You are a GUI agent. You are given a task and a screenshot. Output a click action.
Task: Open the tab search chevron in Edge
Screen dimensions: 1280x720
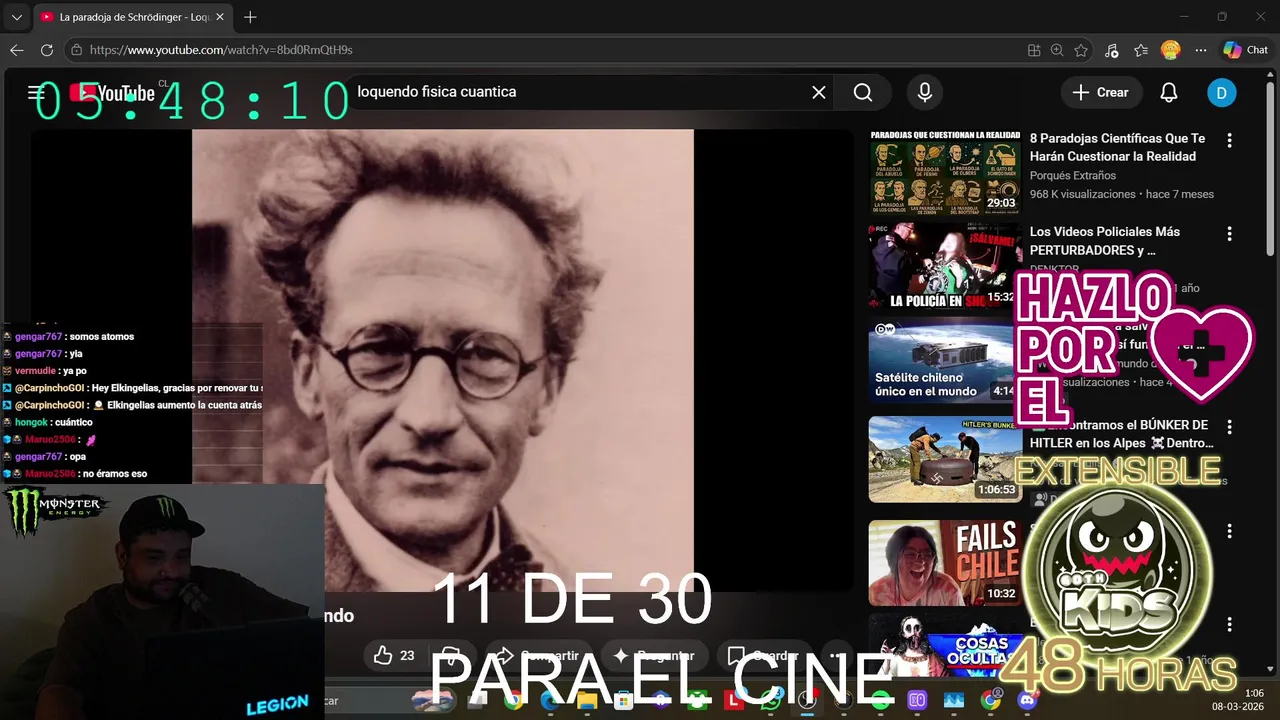click(16, 17)
